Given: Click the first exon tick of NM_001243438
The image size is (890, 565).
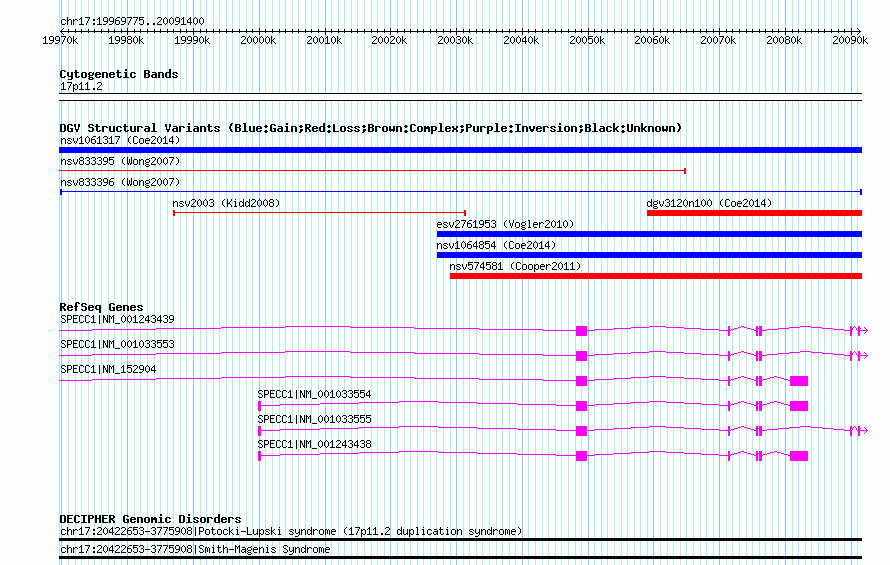Looking at the screenshot, I should click(259, 456).
